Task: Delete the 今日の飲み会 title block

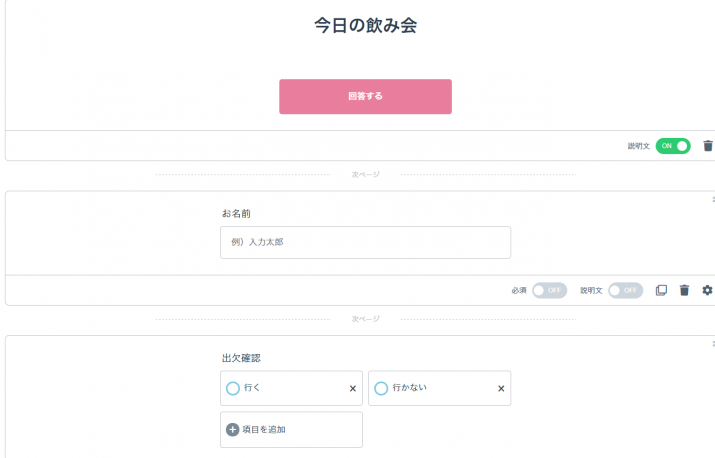Action: click(708, 146)
